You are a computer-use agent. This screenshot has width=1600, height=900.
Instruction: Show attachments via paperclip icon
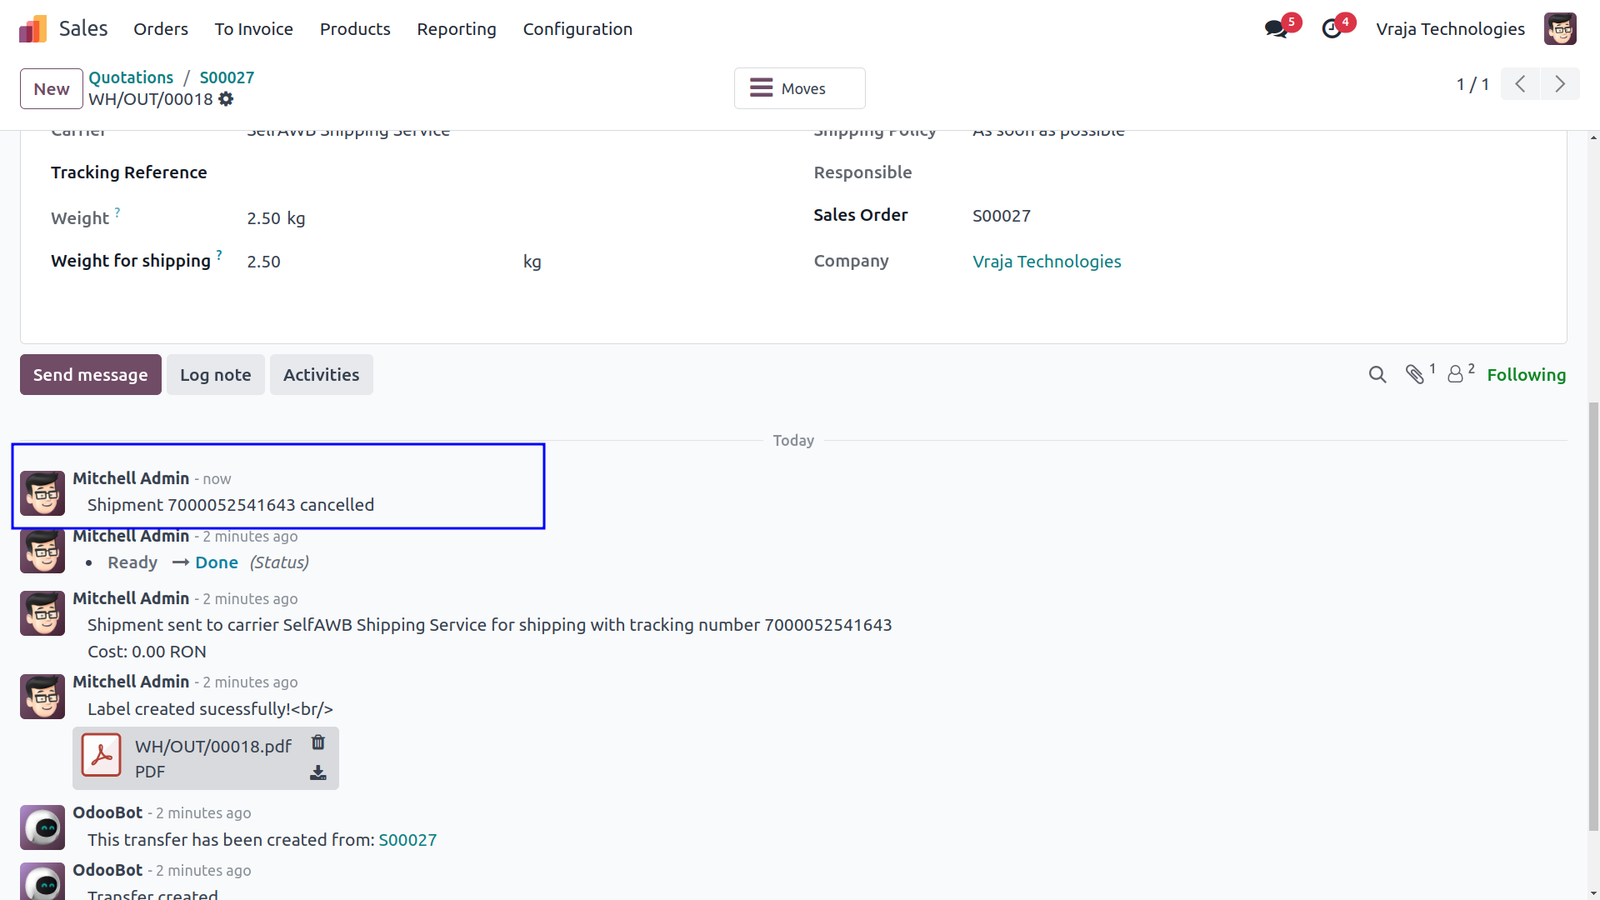[1415, 374]
